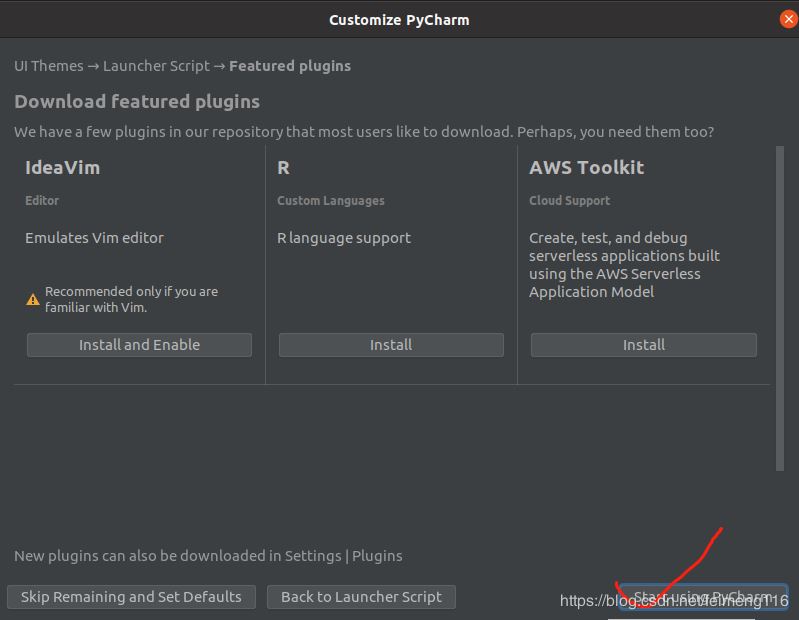Install the AWS Toolkit plugin
Viewport: 799px width, 620px height.
[643, 345]
